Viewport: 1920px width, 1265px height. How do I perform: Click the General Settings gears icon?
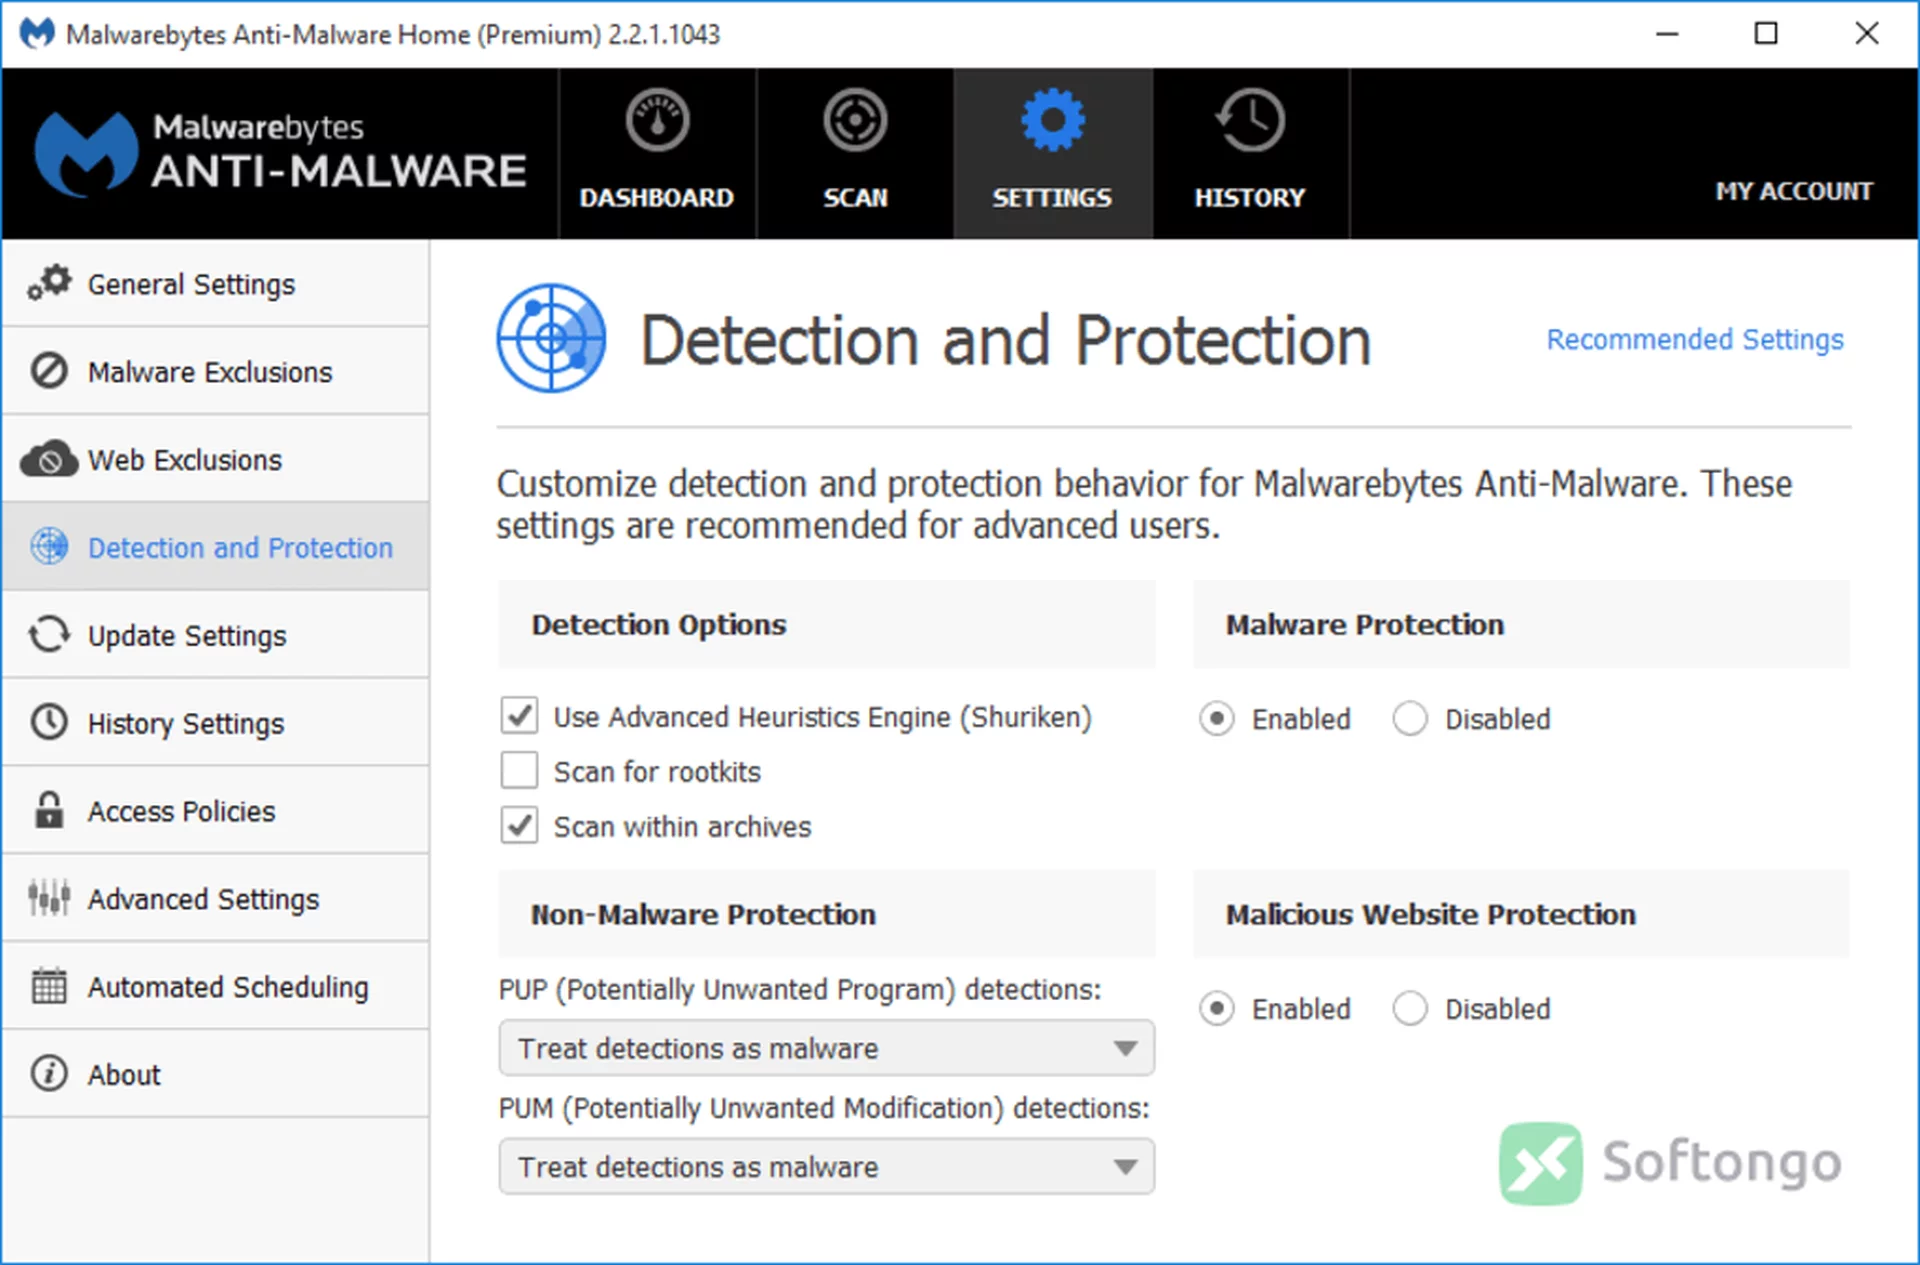pos(50,283)
